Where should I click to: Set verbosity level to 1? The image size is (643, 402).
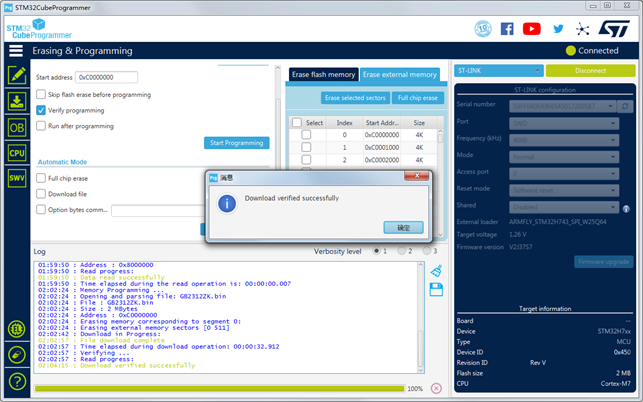pyautogui.click(x=376, y=251)
